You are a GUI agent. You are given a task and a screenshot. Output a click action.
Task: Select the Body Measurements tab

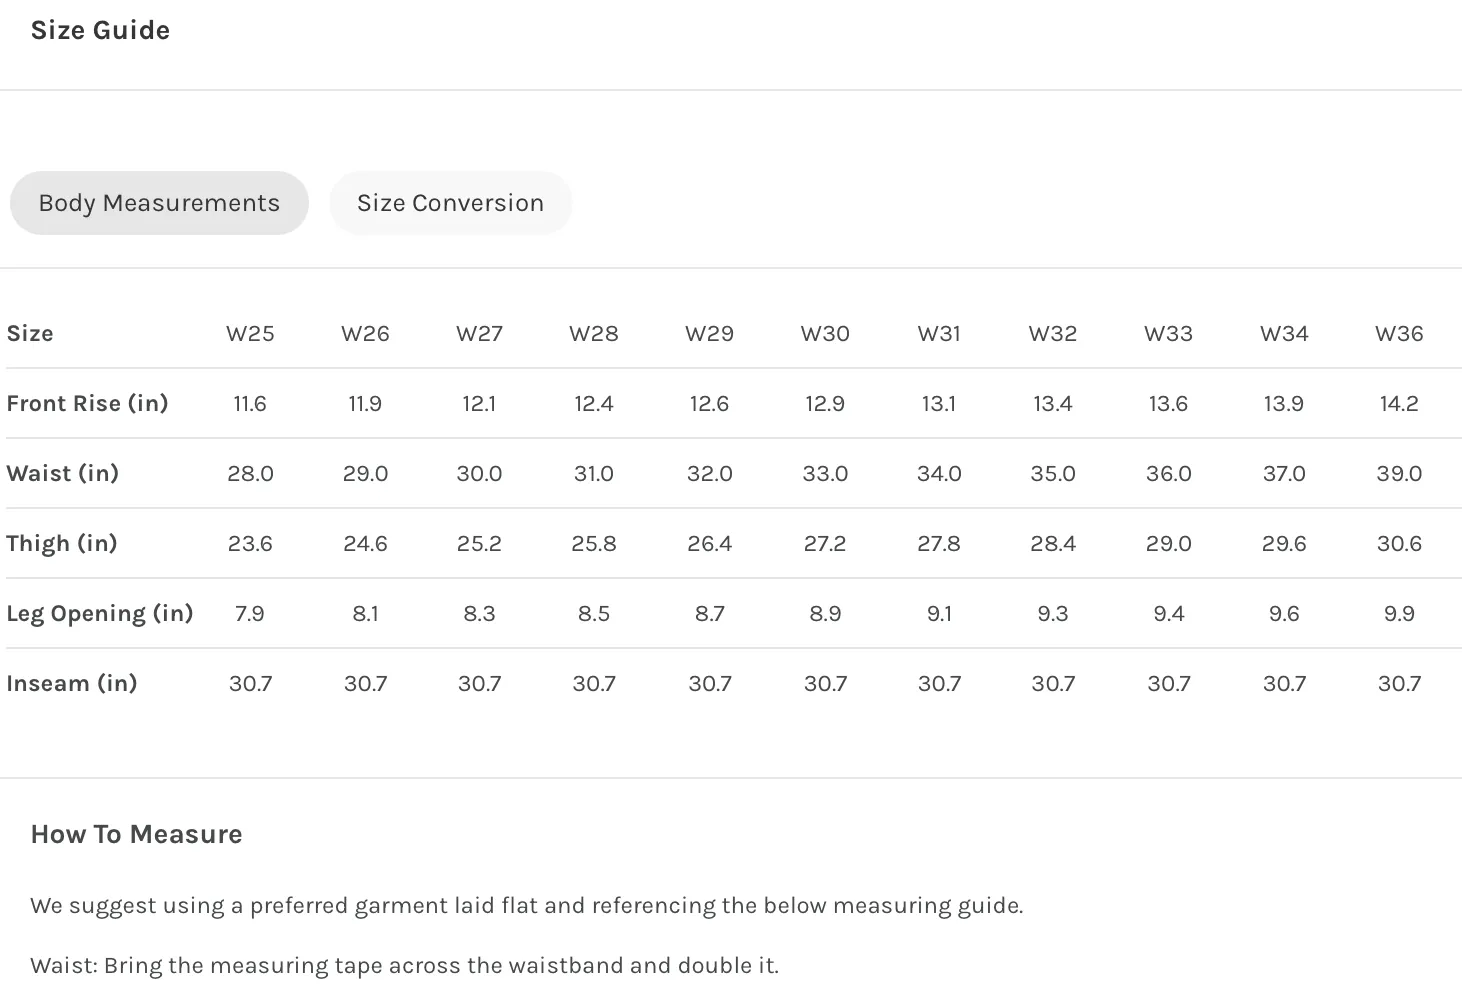click(159, 203)
